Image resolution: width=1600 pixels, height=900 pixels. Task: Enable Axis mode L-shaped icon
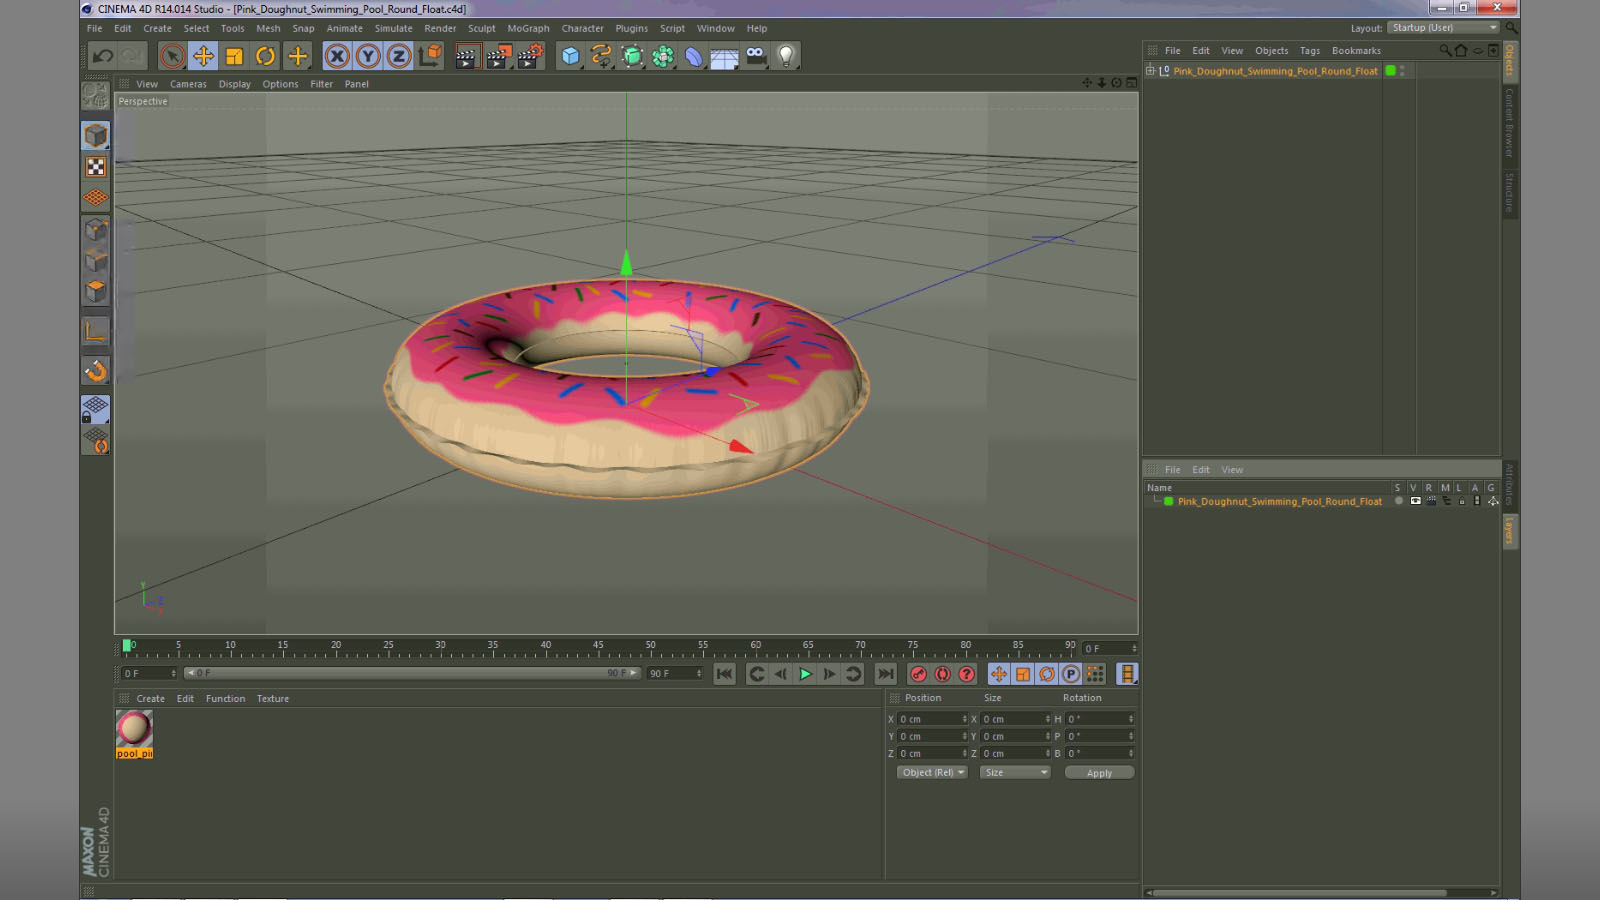[96, 331]
